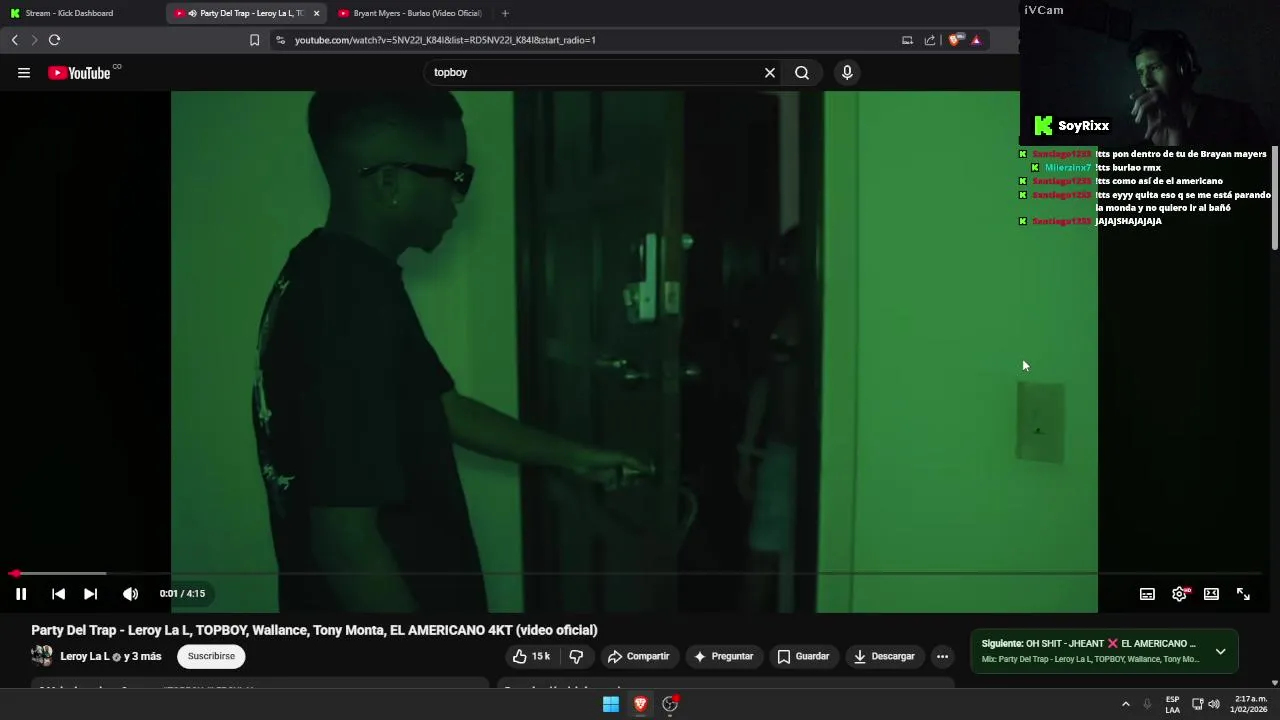Open OBS-style app in taskbar
This screenshot has height=720, width=1280.
(670, 704)
